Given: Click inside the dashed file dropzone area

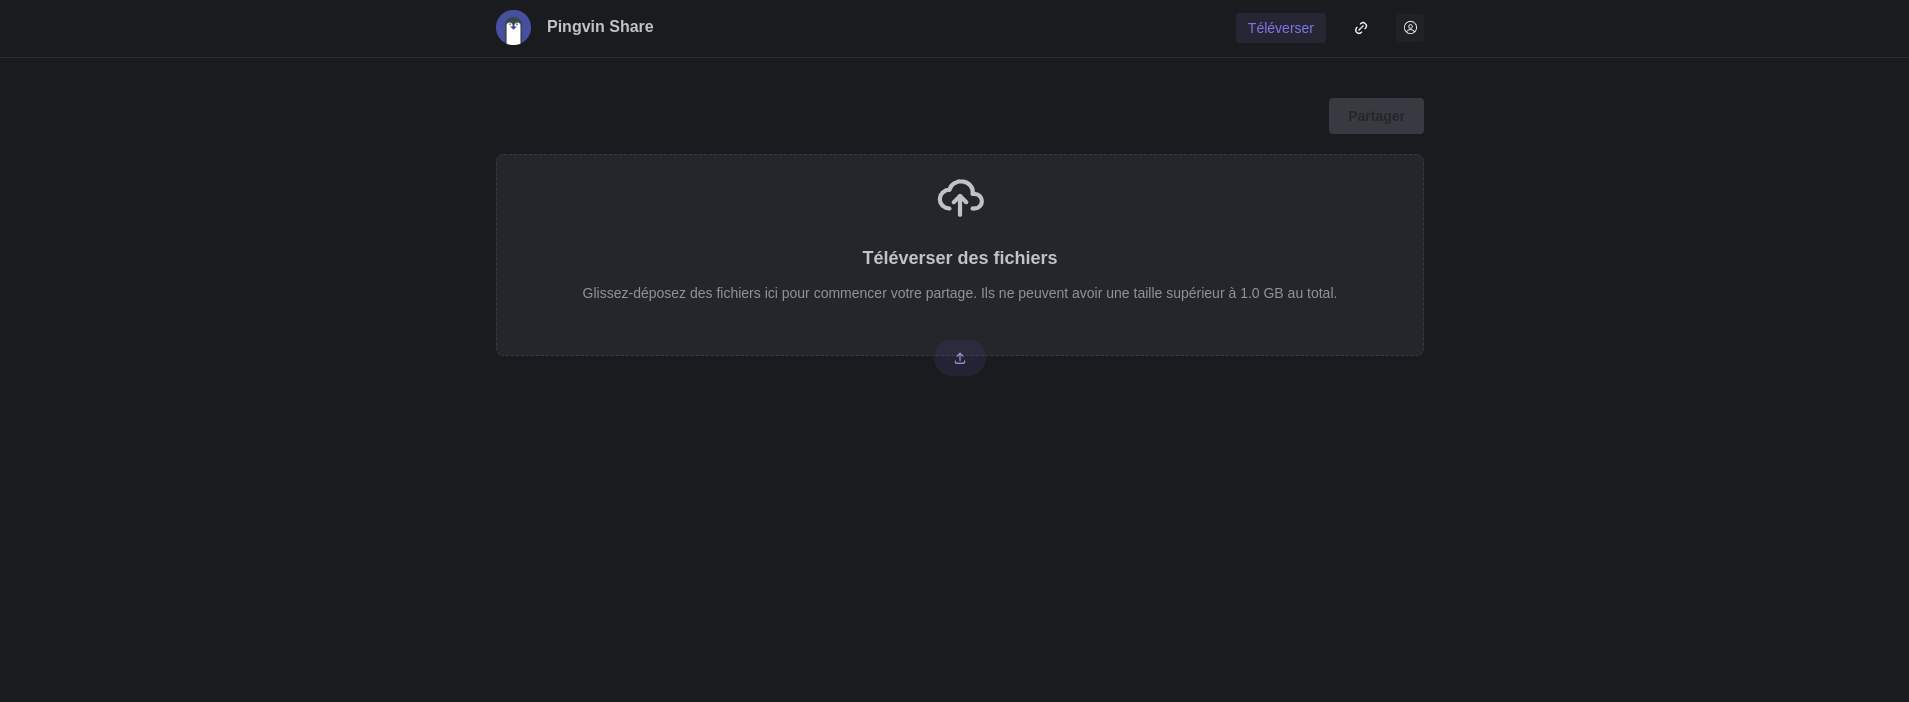Looking at the screenshot, I should [960, 255].
